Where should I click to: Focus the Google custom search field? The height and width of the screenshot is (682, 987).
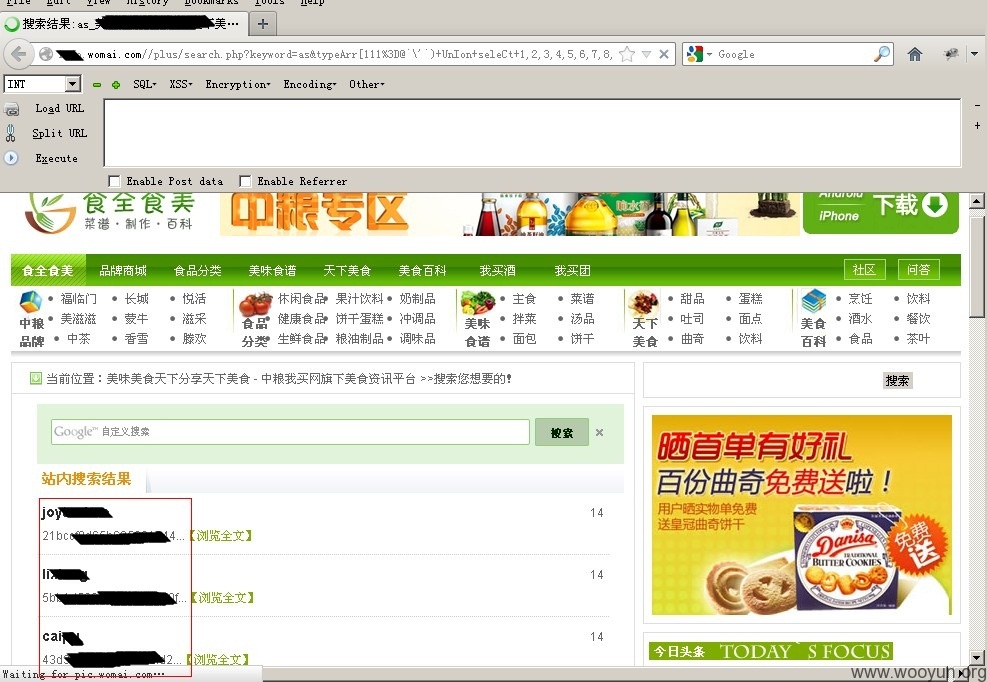[x=290, y=432]
